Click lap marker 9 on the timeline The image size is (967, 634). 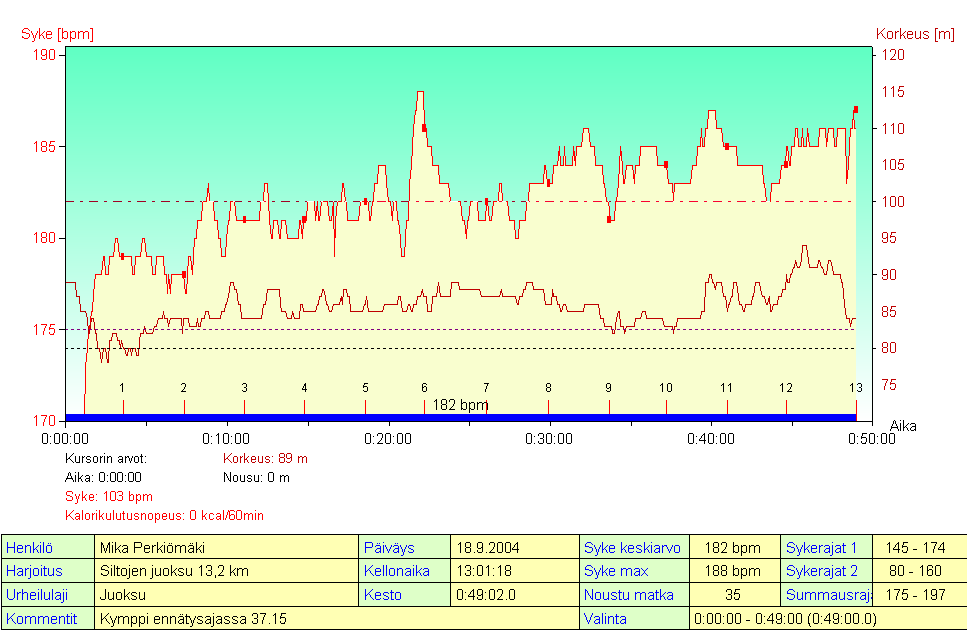(x=608, y=388)
